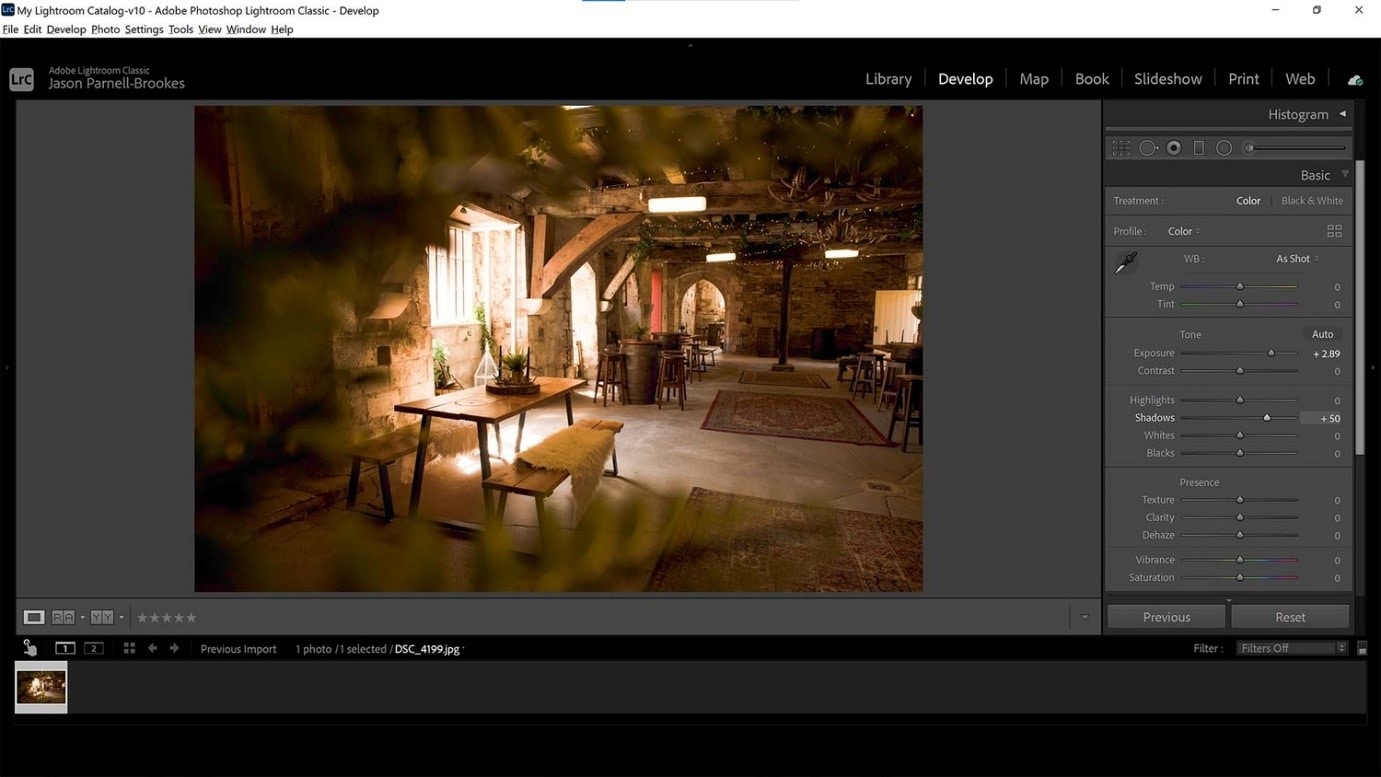Collapse the Histogram panel
This screenshot has height=777, width=1381.
tap(1343, 114)
